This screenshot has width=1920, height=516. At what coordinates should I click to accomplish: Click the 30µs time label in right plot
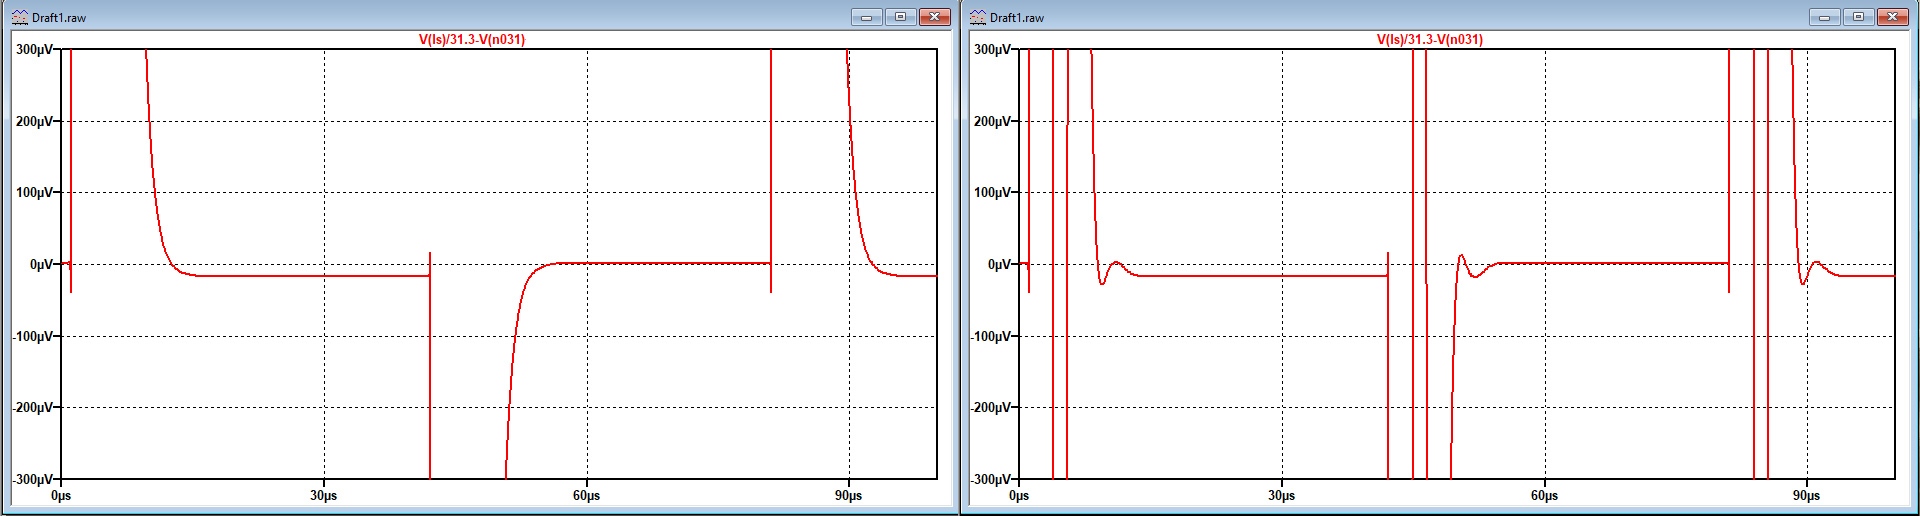click(x=1282, y=495)
